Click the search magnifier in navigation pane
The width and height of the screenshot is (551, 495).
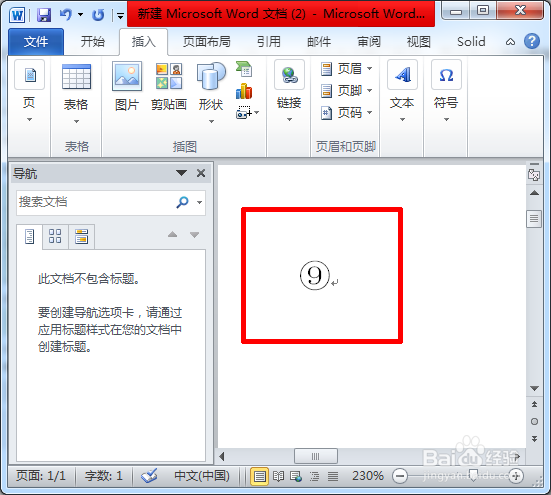182,202
